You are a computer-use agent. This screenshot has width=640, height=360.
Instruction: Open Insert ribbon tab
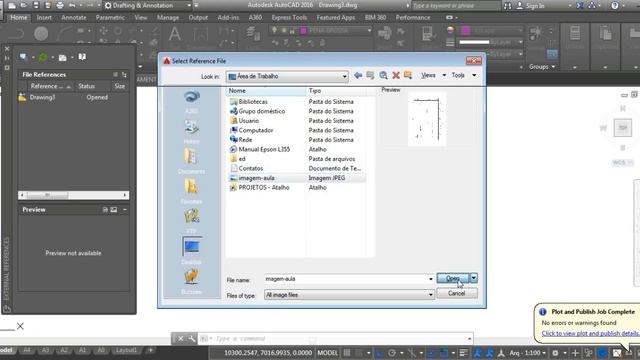pyautogui.click(x=44, y=18)
